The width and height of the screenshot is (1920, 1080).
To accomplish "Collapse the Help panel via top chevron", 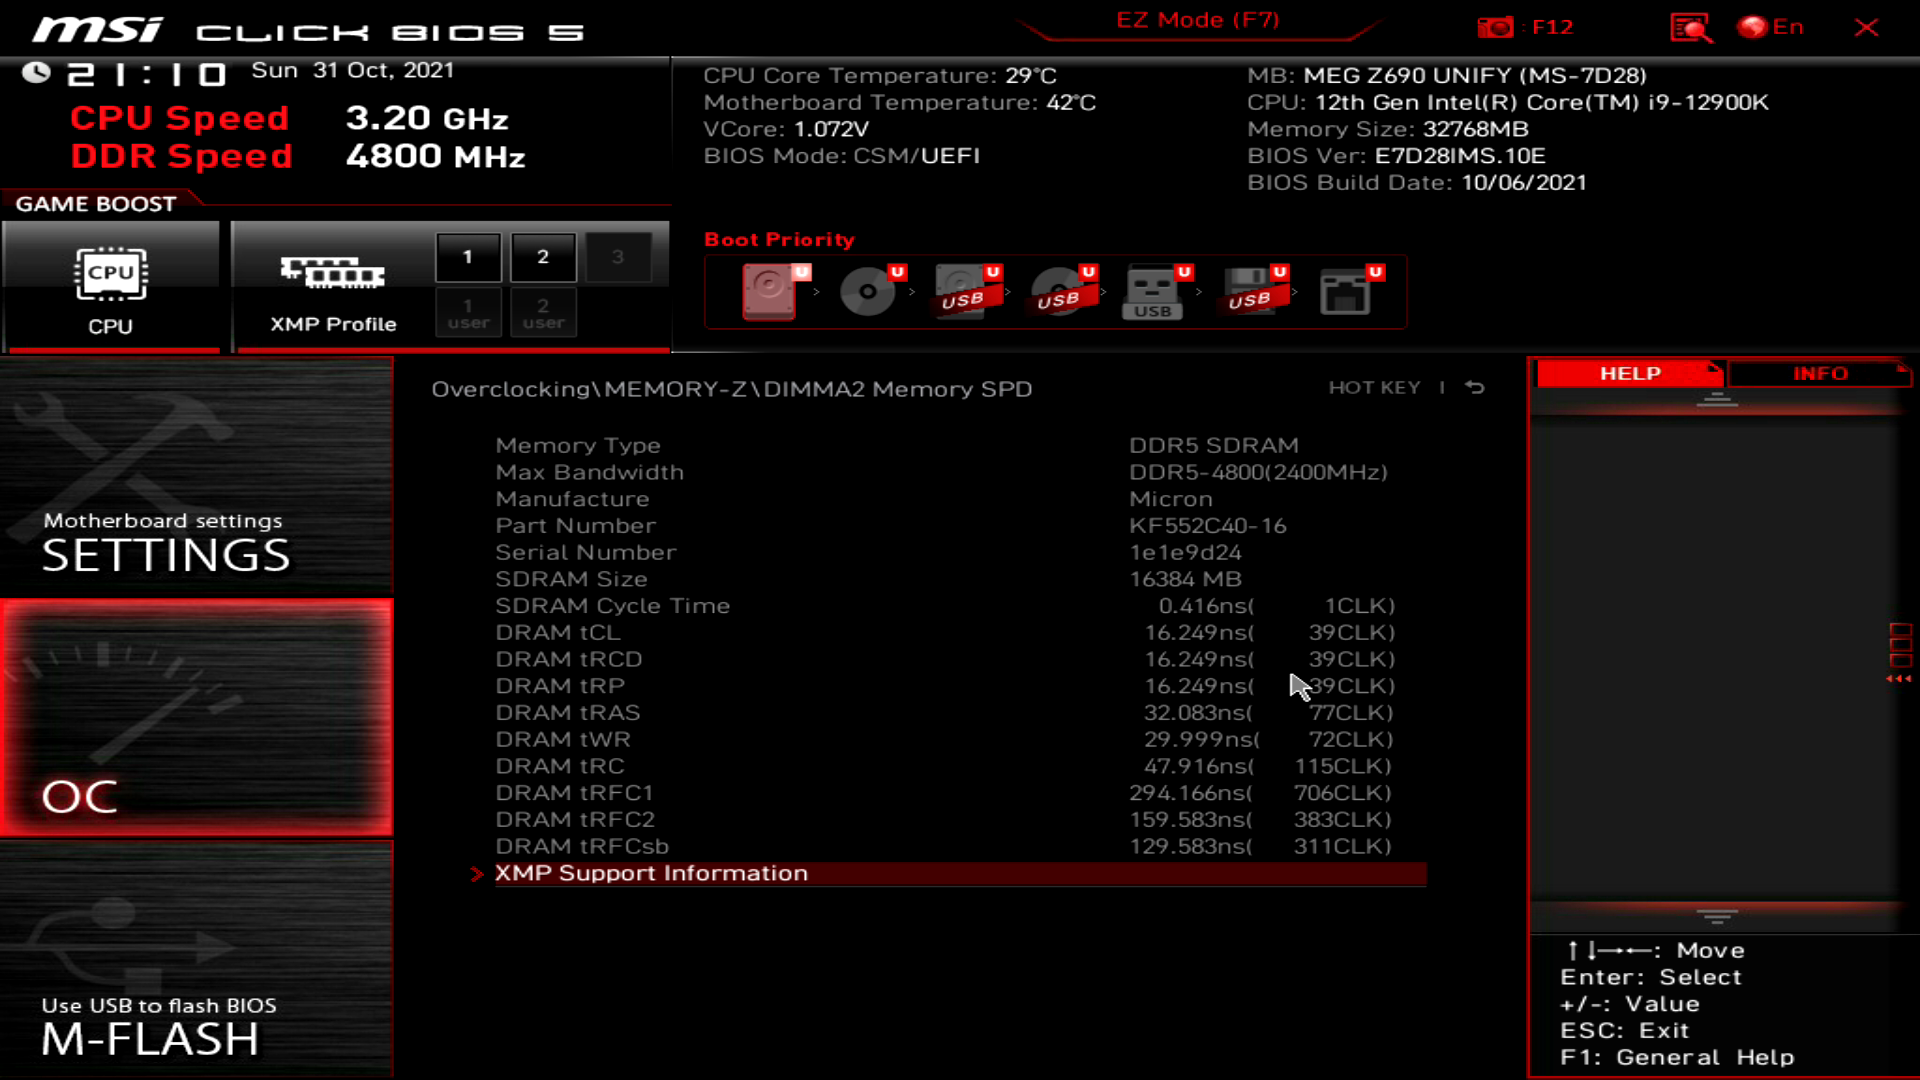I will (x=1718, y=398).
